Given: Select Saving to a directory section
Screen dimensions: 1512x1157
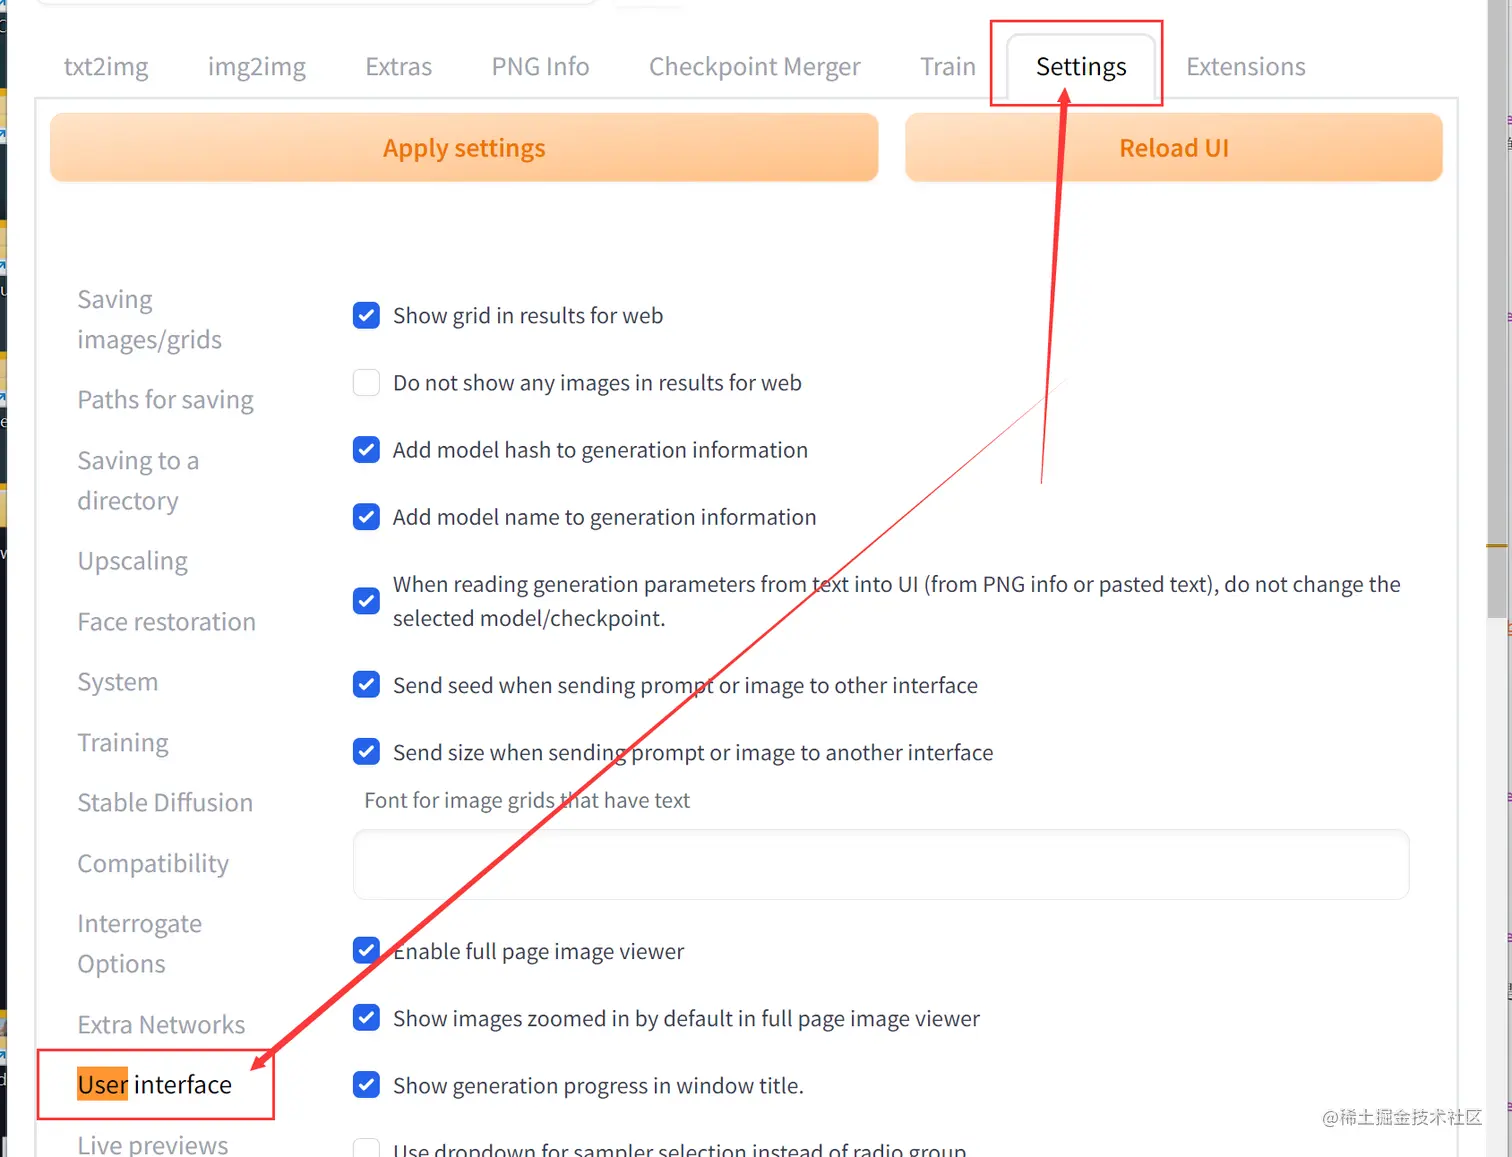Looking at the screenshot, I should pyautogui.click(x=138, y=480).
